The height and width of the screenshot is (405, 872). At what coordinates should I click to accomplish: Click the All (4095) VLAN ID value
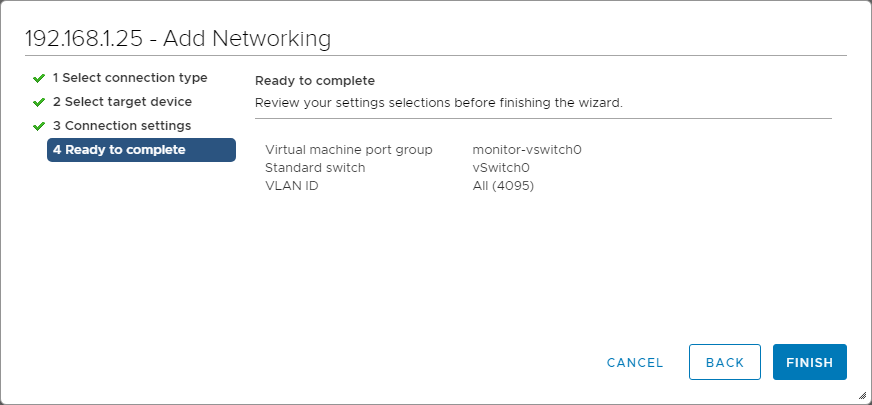click(x=503, y=184)
